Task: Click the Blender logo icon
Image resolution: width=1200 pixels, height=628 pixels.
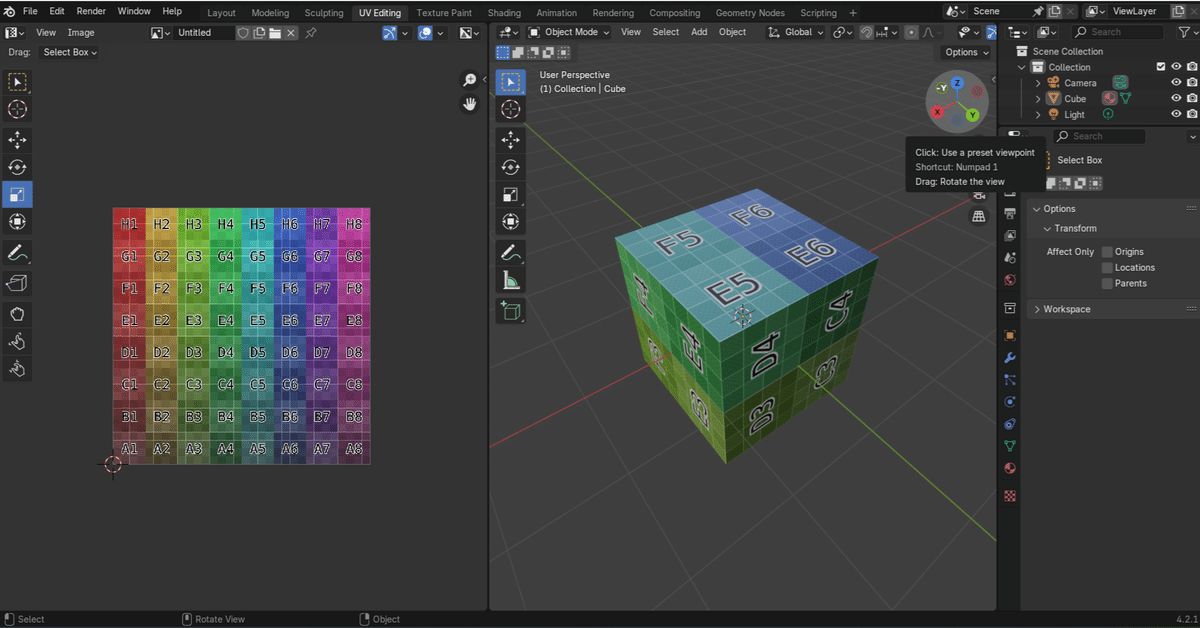Action: click(9, 12)
